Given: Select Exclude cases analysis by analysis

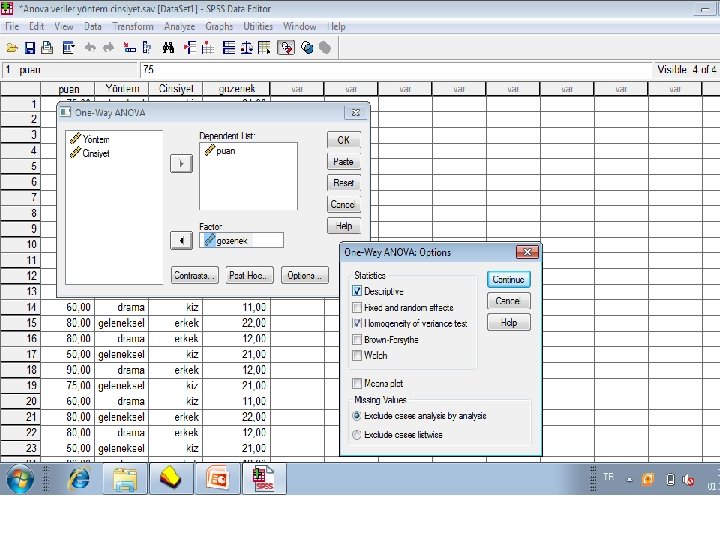Looking at the screenshot, I should pyautogui.click(x=356, y=416).
